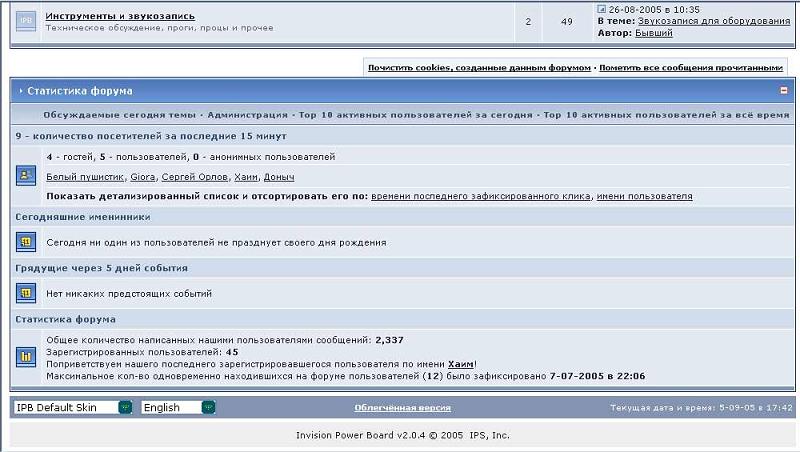This screenshot has width=800, height=452.
Task: Open the Инструменты и звукозапись forum
Action: 120,16
